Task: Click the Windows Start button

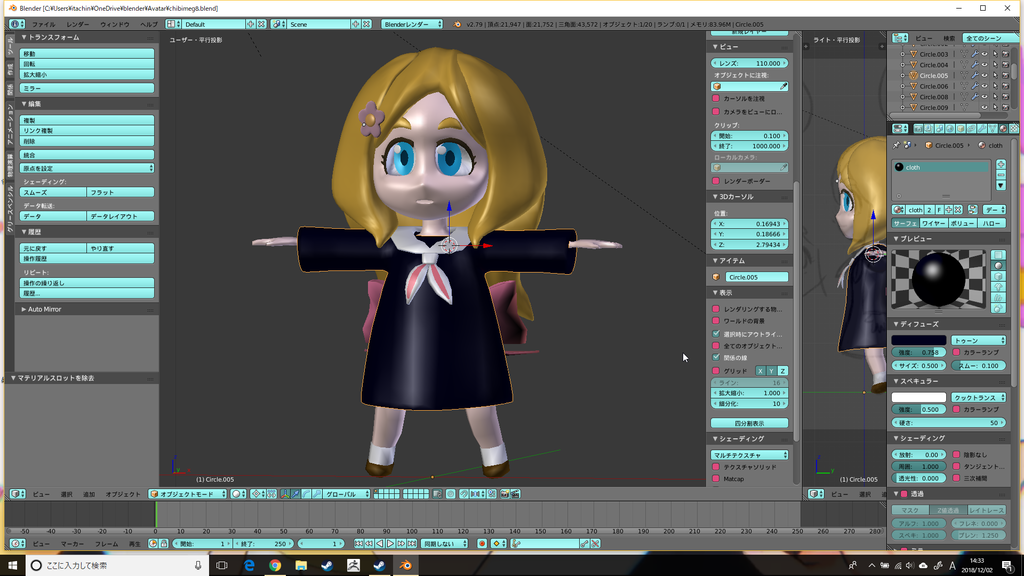Action: (x=12, y=566)
